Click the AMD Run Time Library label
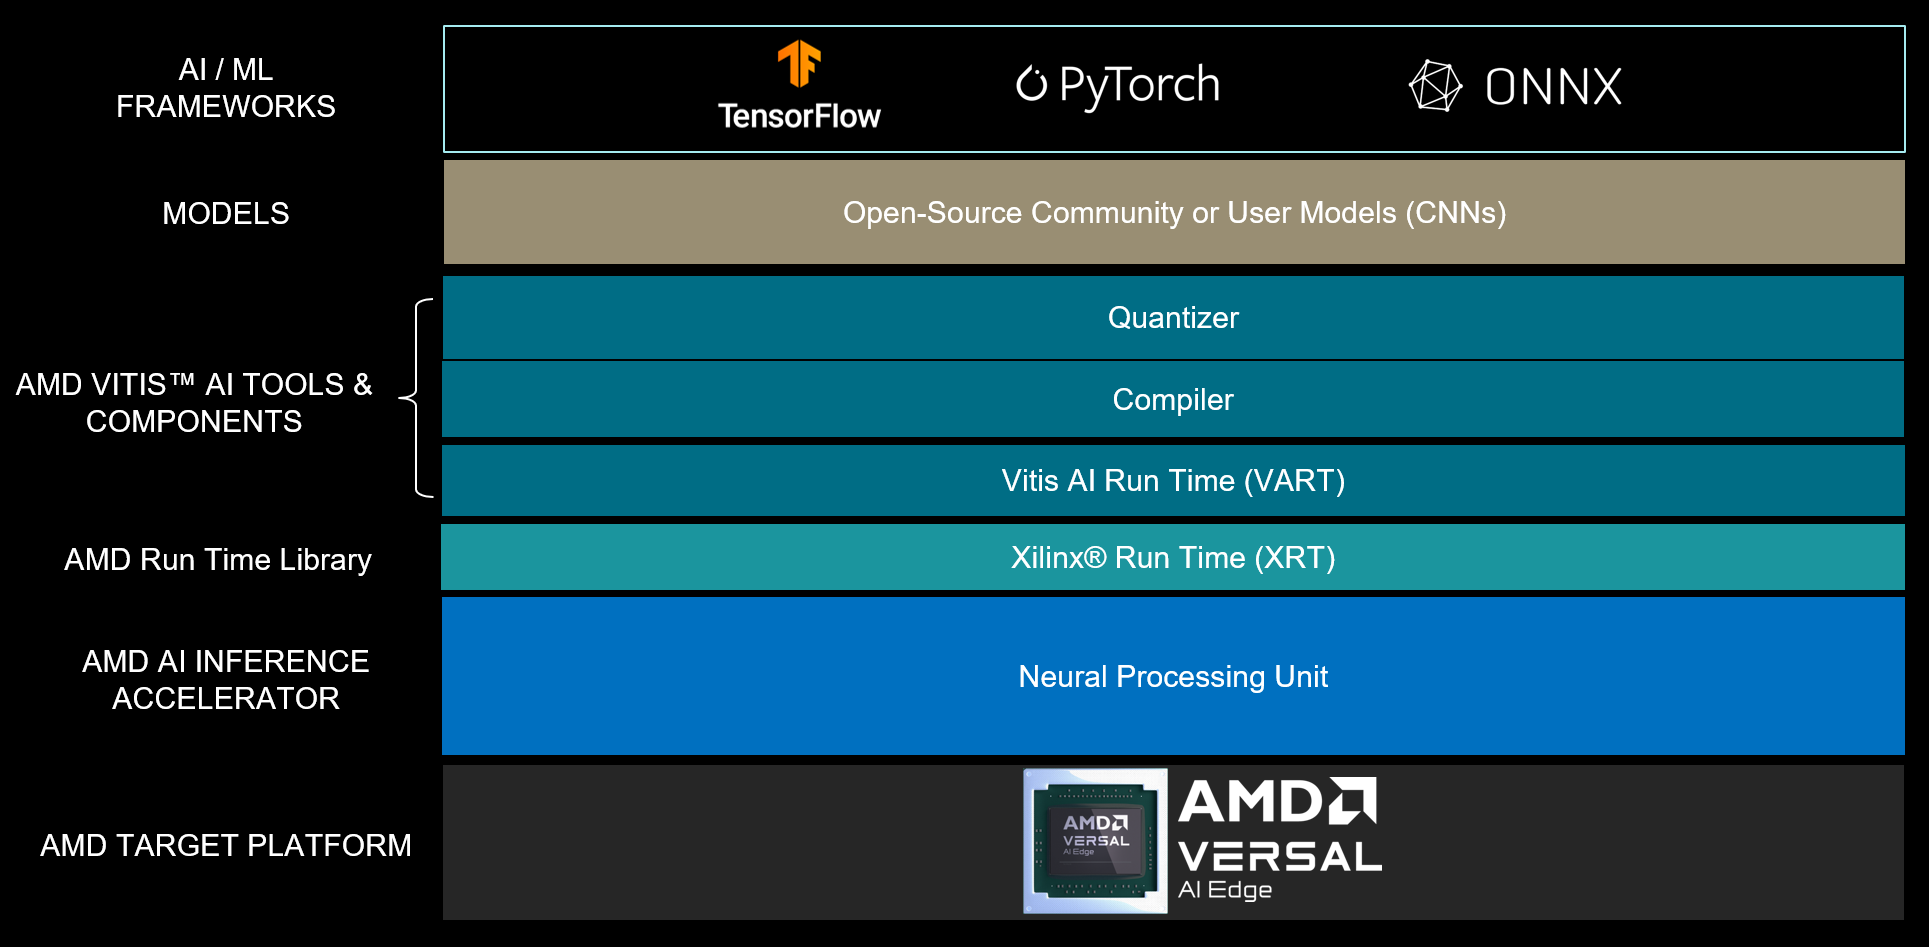The height and width of the screenshot is (947, 1929). click(x=218, y=560)
